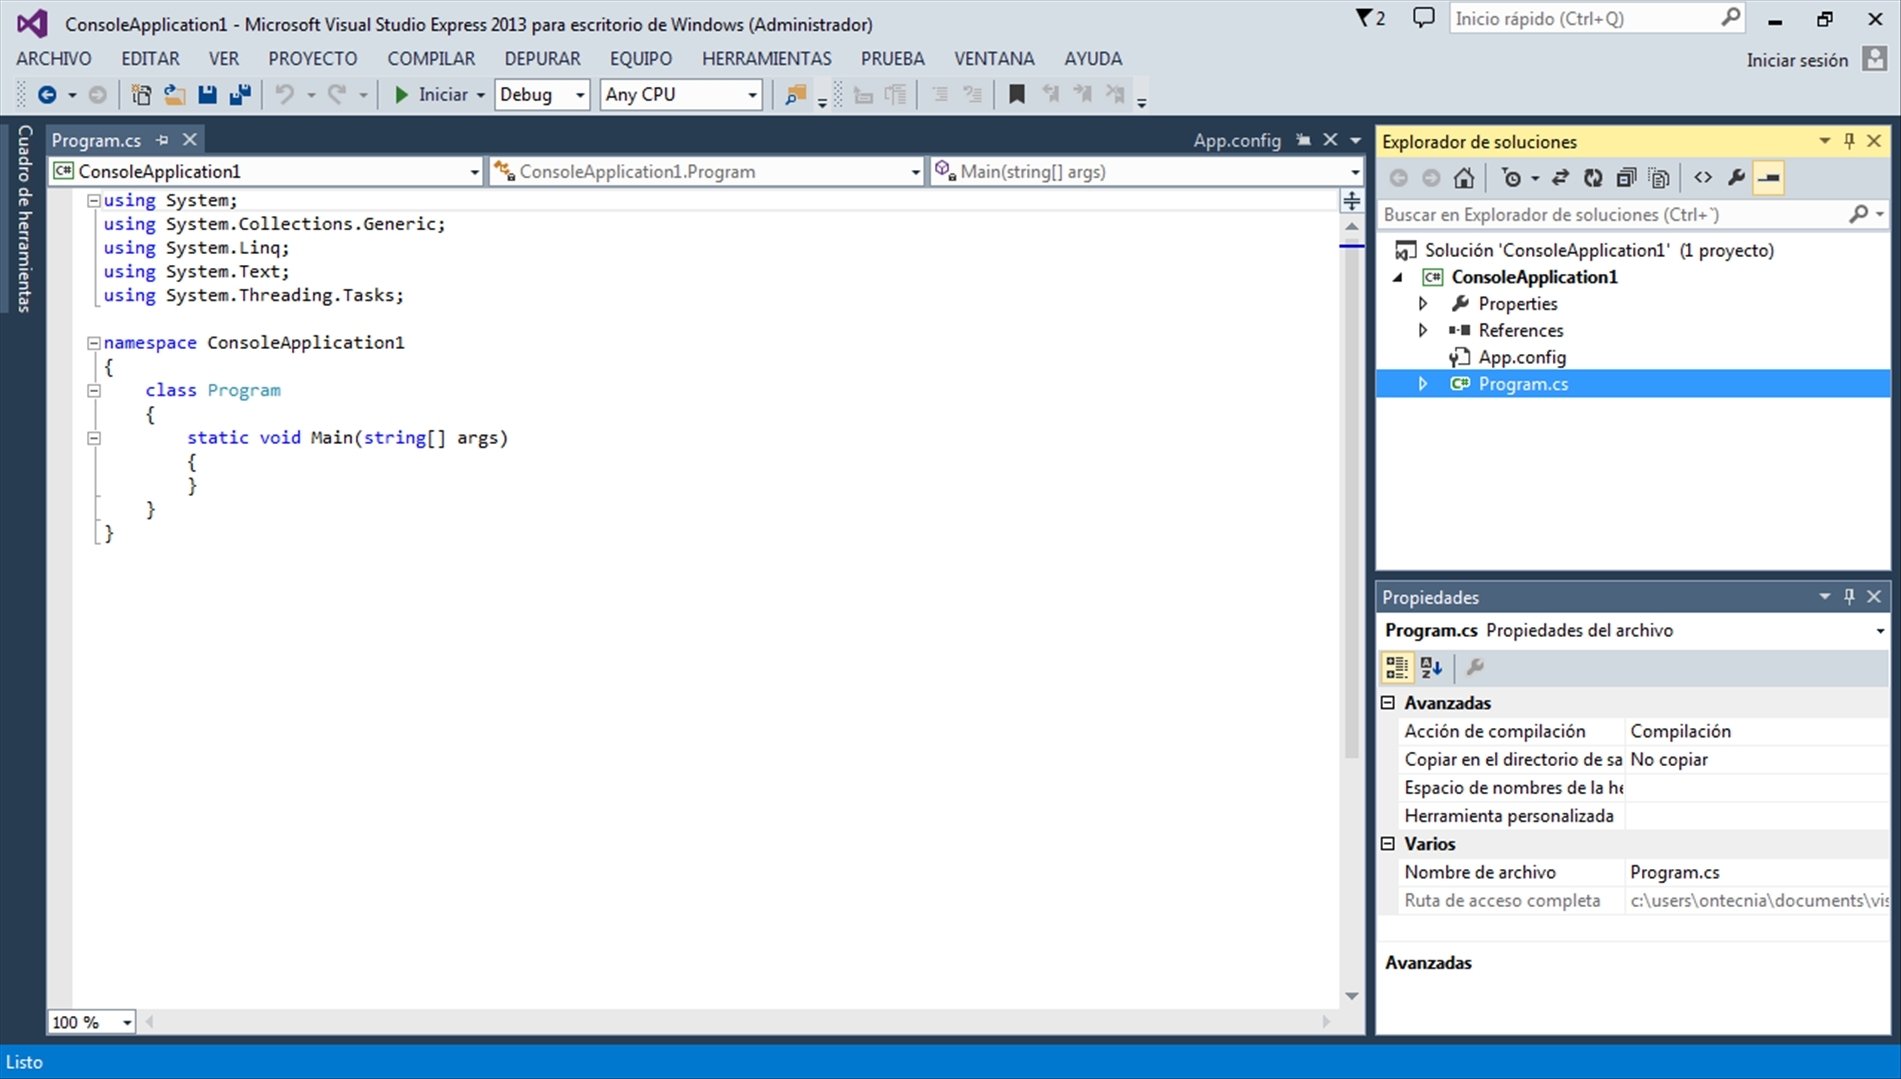This screenshot has width=1901, height=1079.
Task: Click the Categorized view icon in Propiedades
Action: [x=1397, y=667]
